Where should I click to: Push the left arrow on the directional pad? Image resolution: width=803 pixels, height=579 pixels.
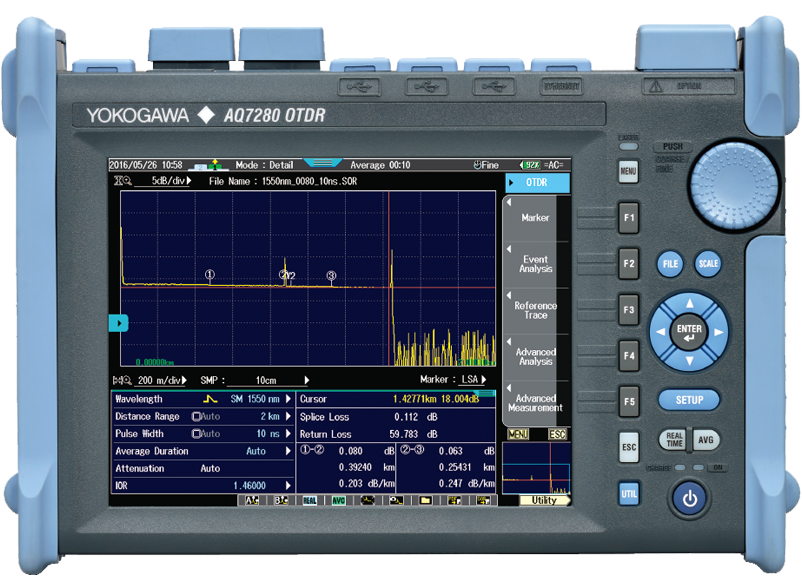661,332
